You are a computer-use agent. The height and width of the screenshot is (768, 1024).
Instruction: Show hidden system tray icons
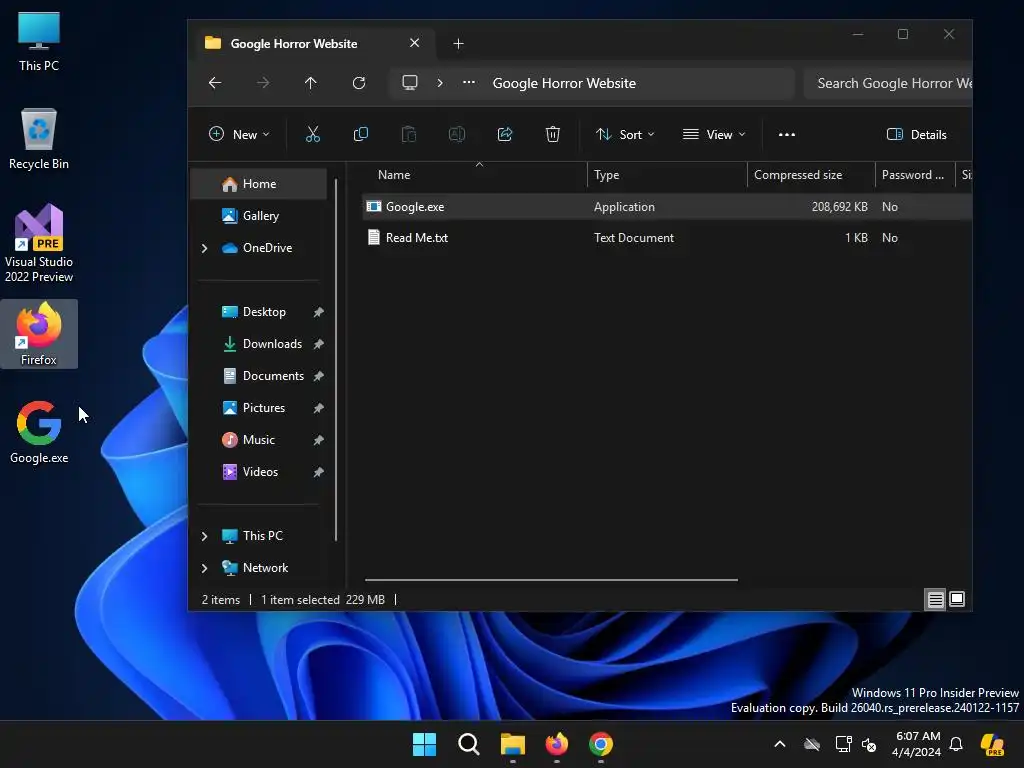coord(780,744)
